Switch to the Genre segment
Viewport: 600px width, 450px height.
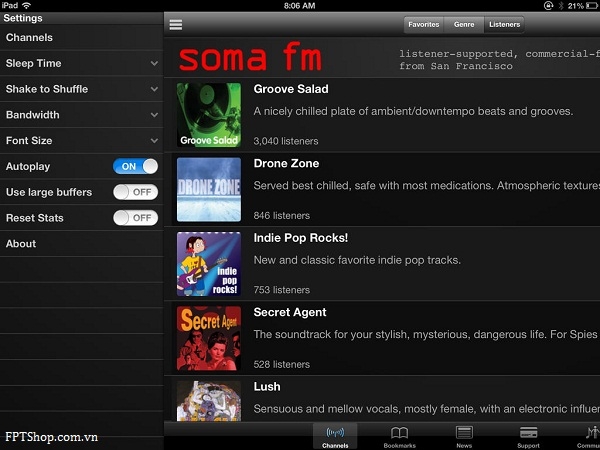464,24
